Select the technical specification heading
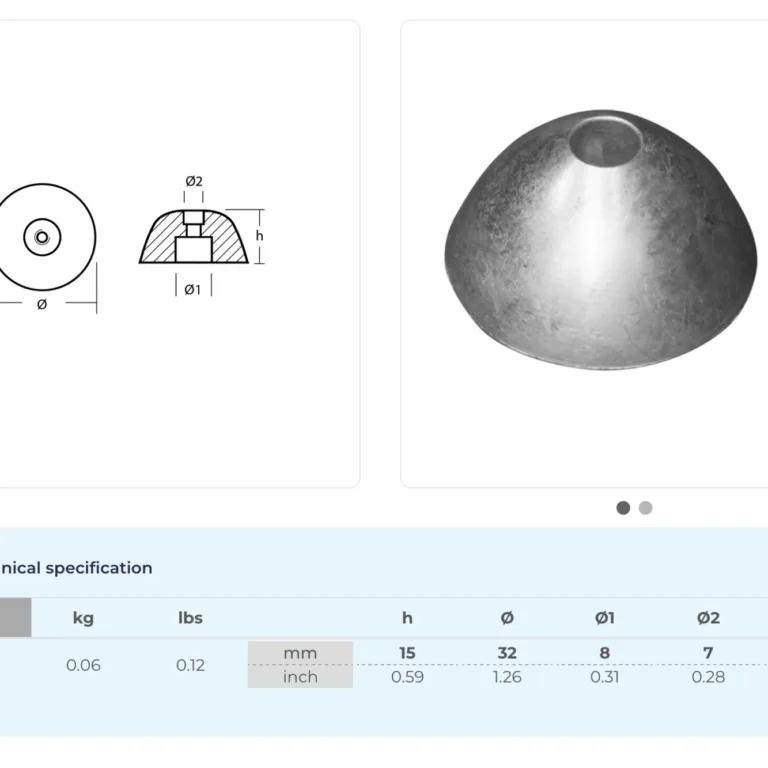 tap(76, 568)
